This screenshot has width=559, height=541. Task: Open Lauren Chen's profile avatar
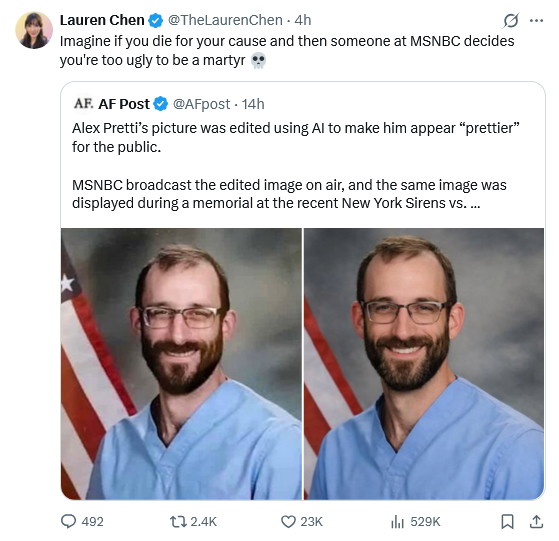point(34,30)
